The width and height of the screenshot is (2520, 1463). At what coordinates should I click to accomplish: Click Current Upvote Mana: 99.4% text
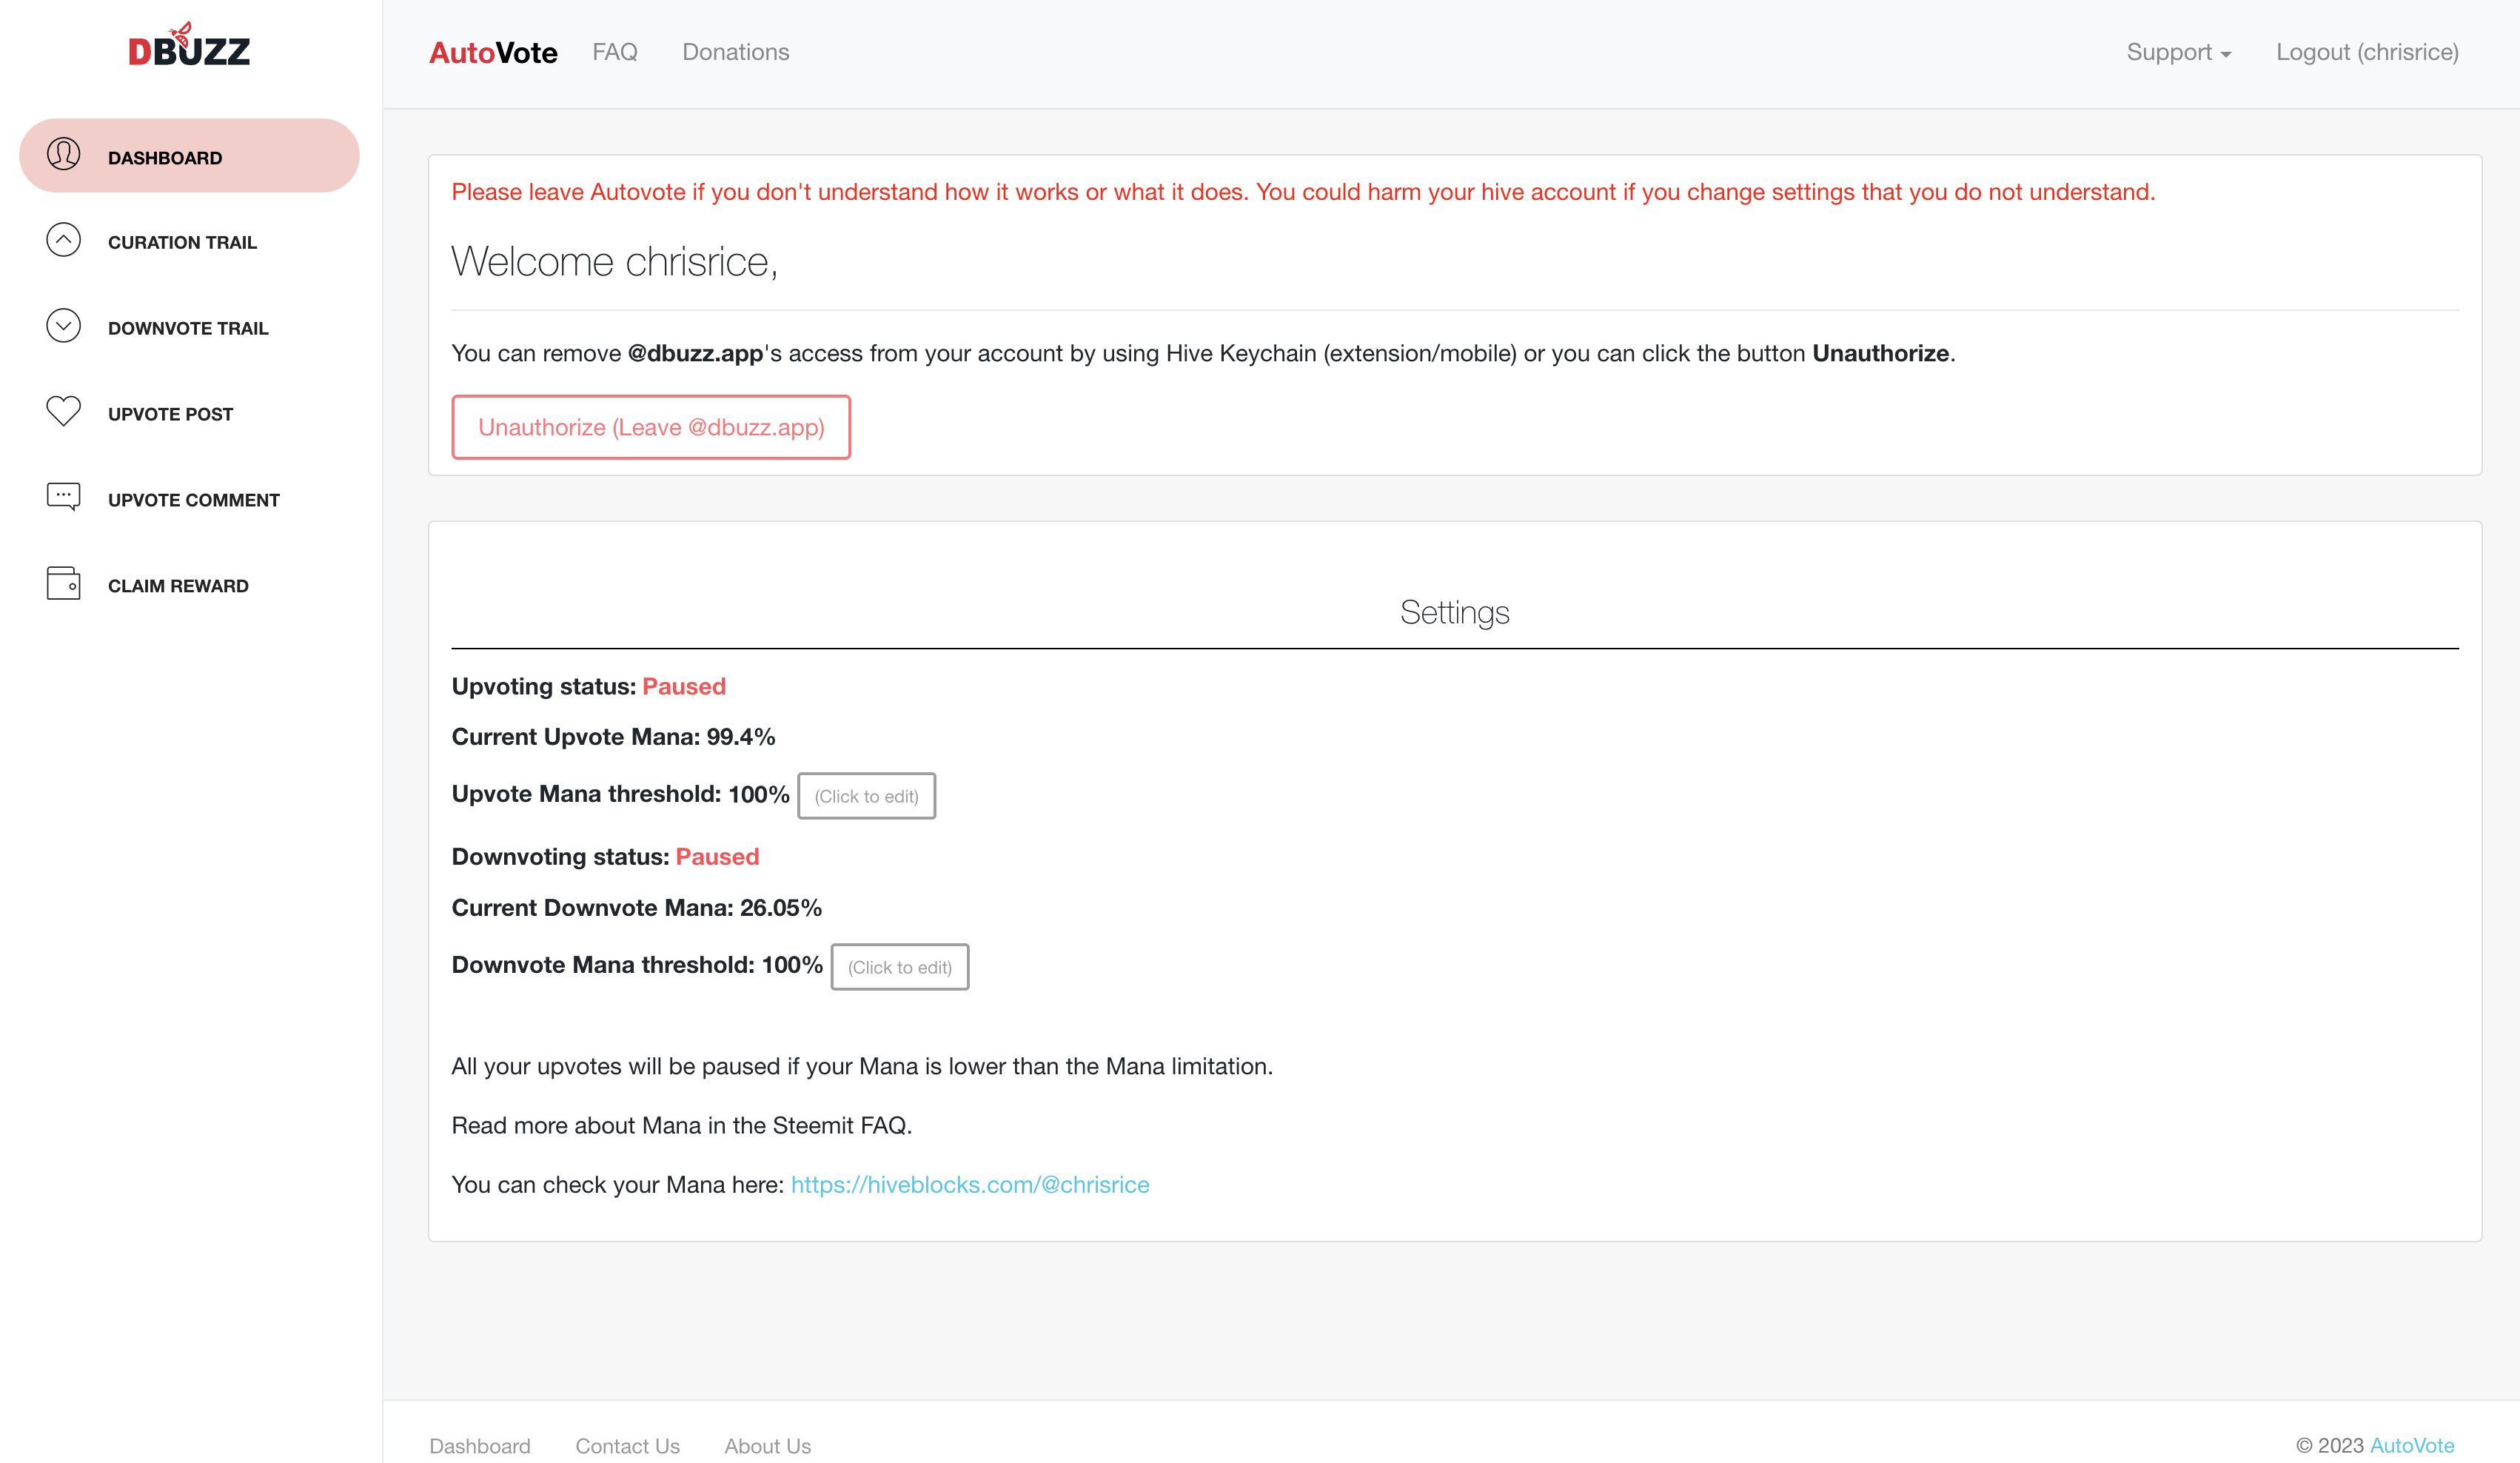613,737
